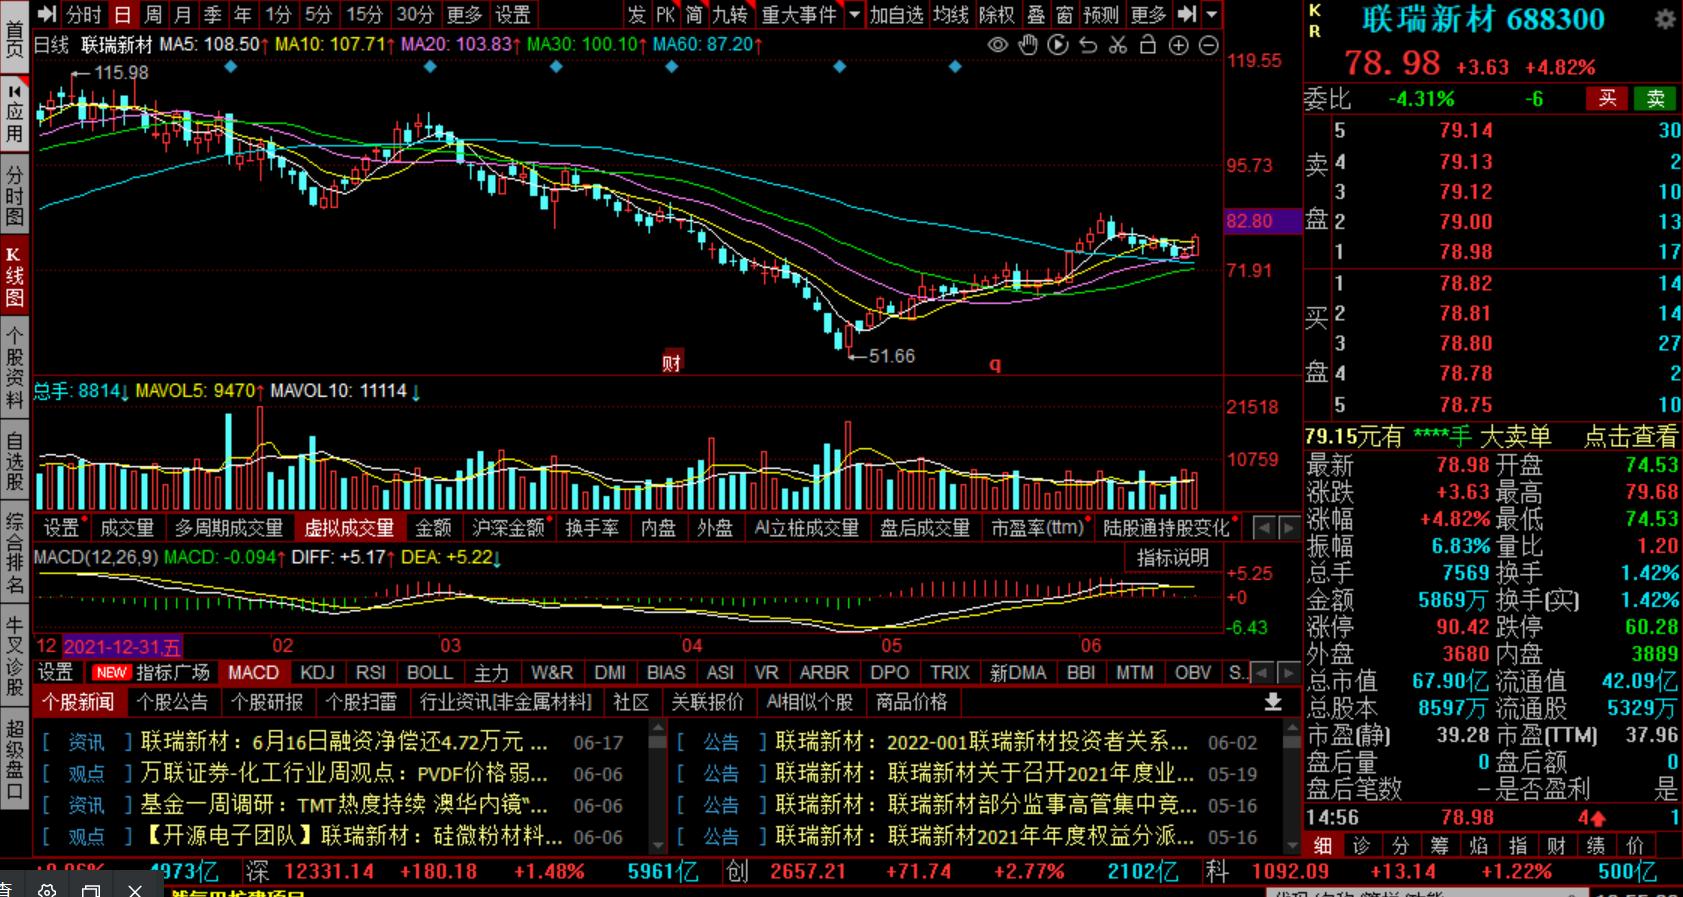Image resolution: width=1683 pixels, height=897 pixels.
Task: Select the BOLL indicator tab
Action: [x=430, y=673]
